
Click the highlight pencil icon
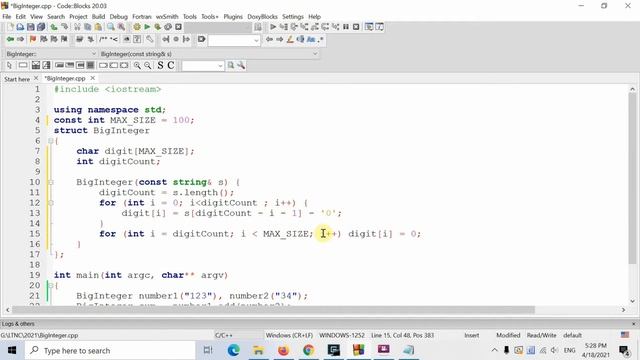(290, 39)
